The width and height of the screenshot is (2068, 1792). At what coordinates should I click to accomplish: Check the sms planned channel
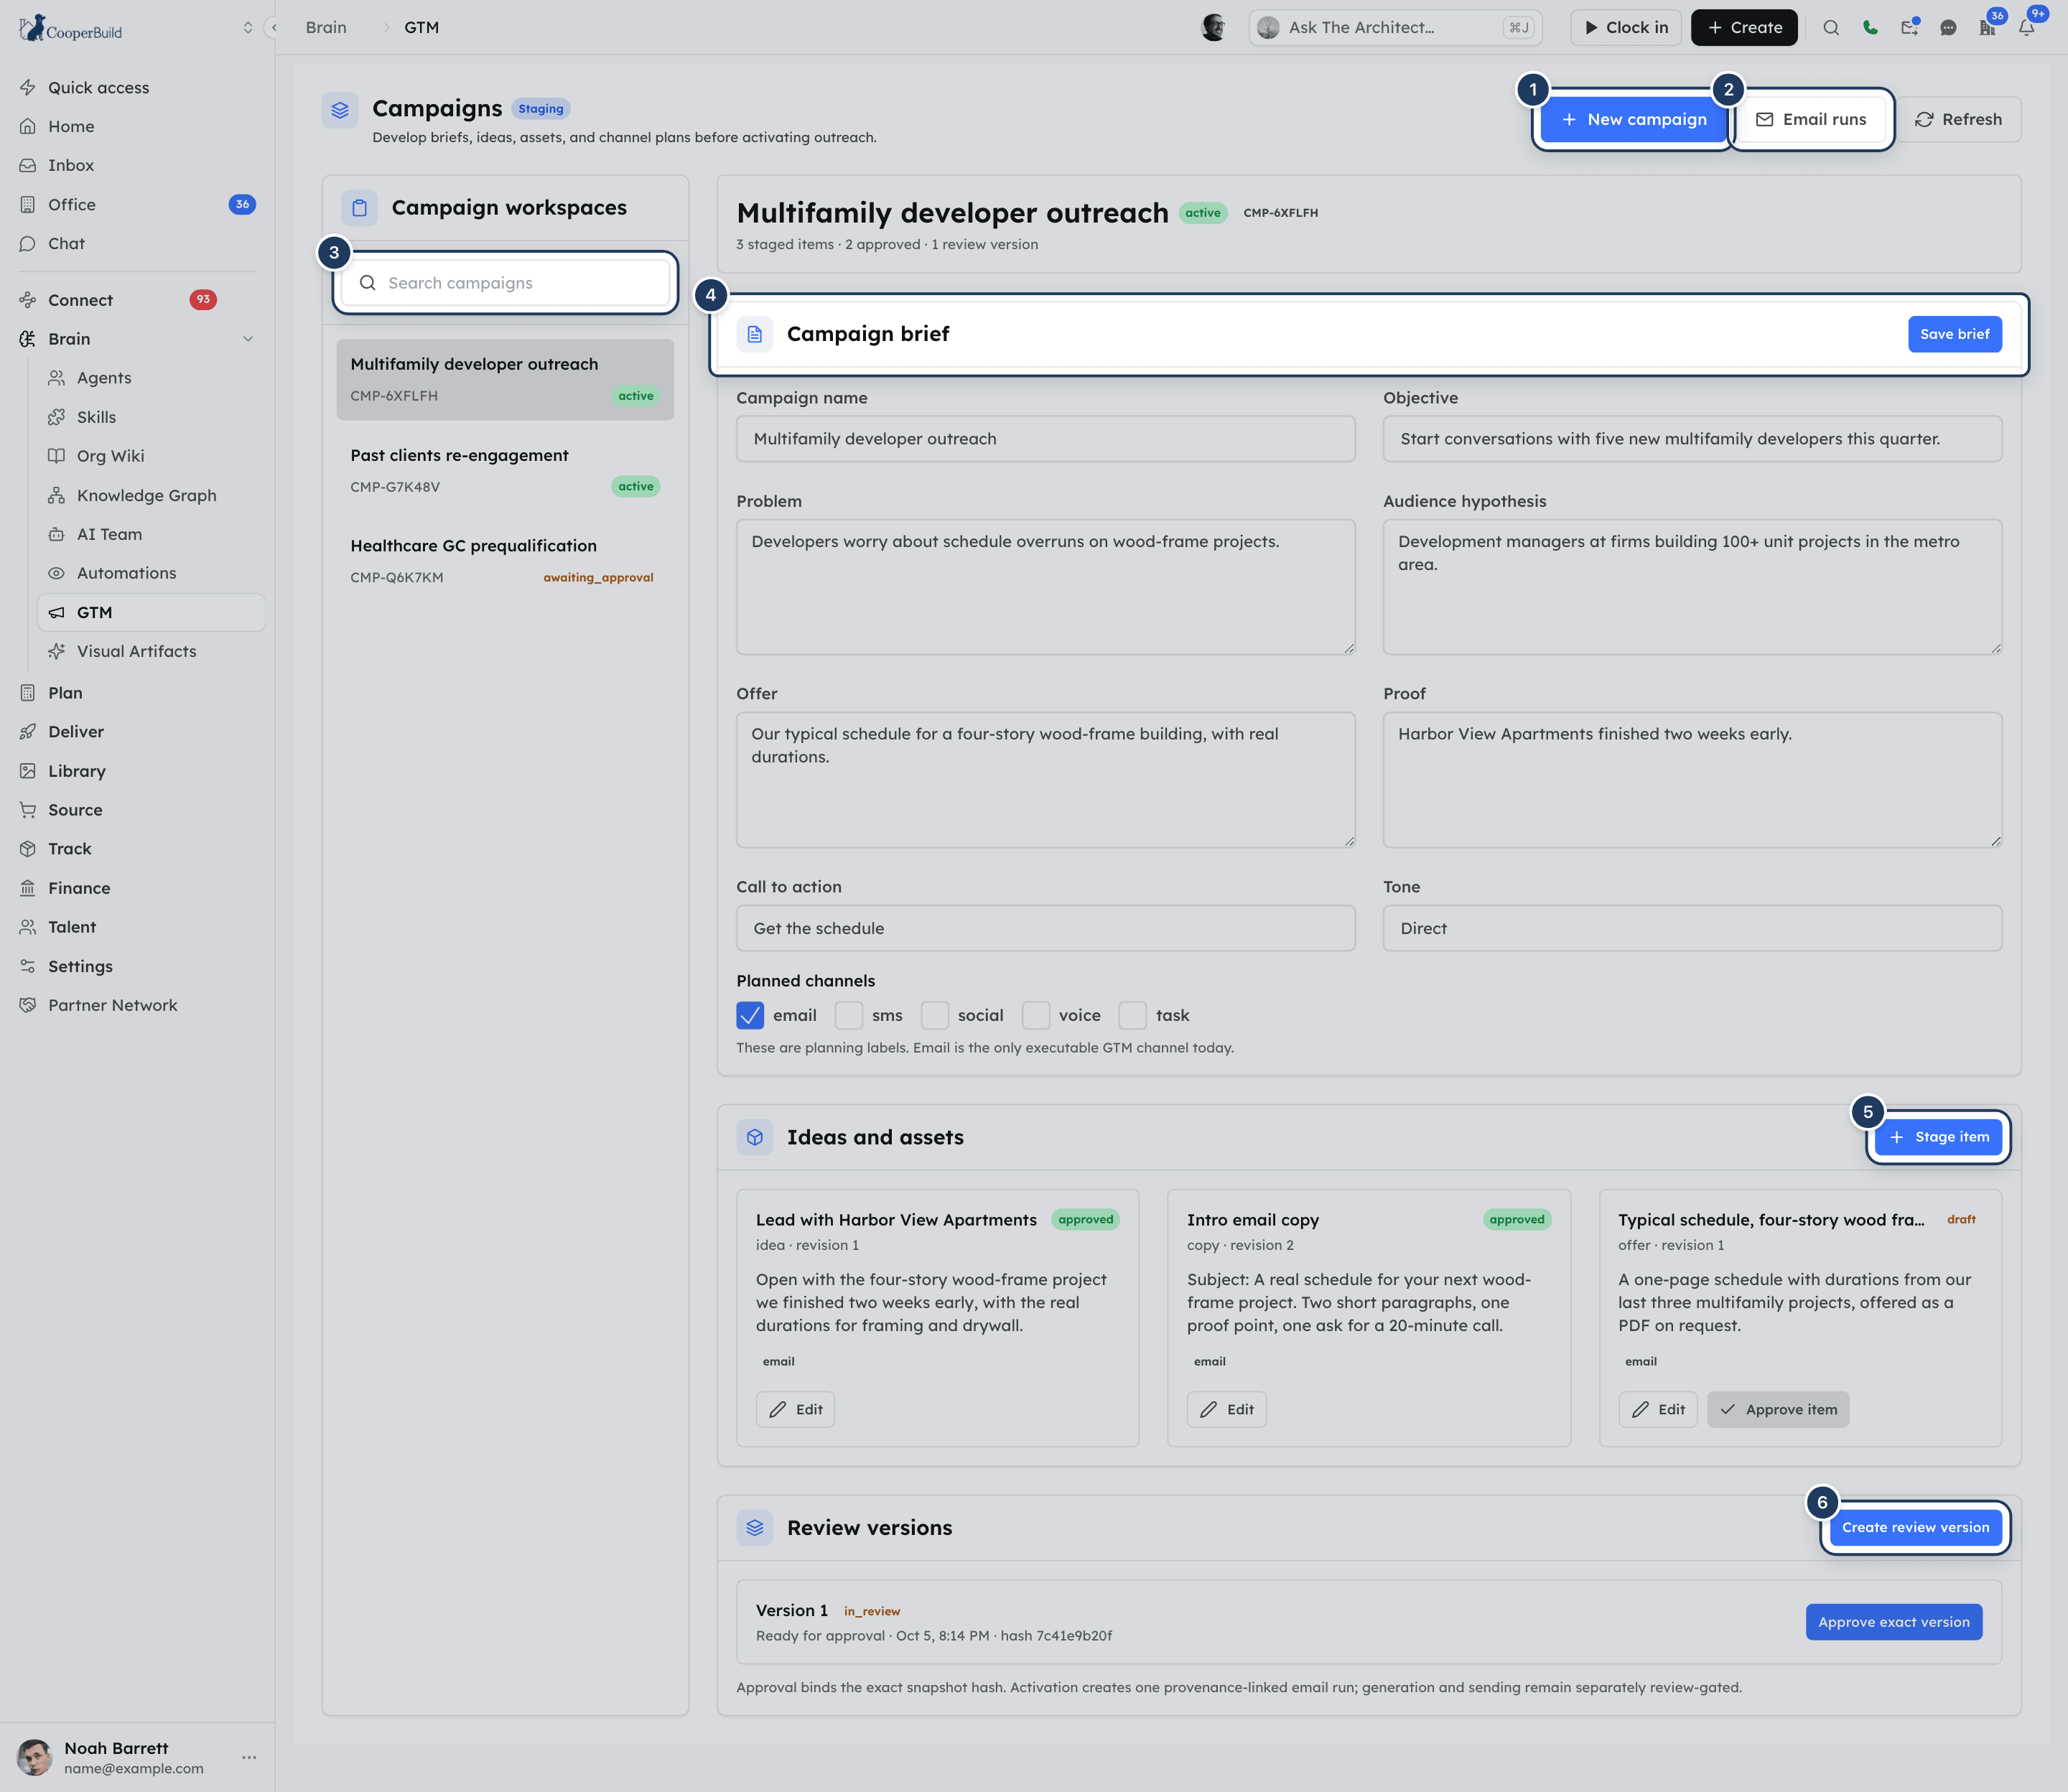click(x=849, y=1015)
